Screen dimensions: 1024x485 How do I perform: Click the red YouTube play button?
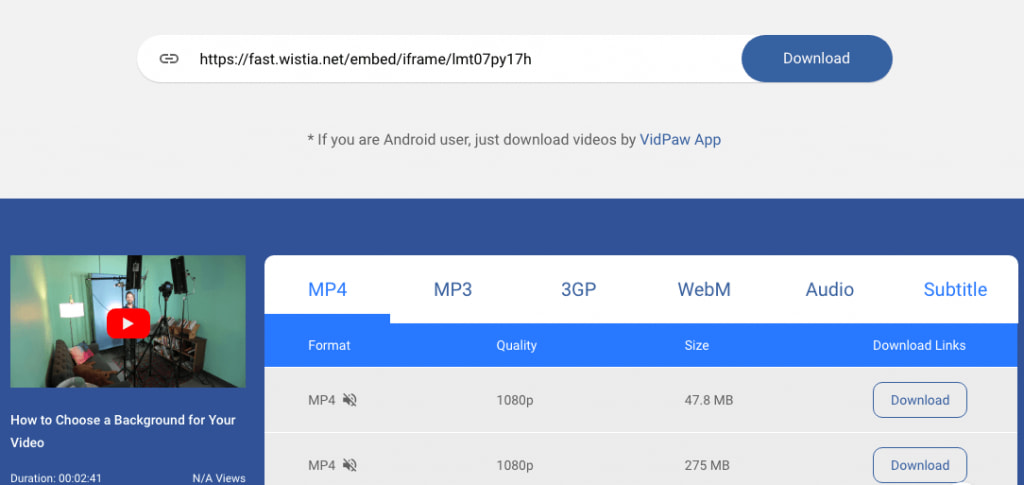pos(128,324)
